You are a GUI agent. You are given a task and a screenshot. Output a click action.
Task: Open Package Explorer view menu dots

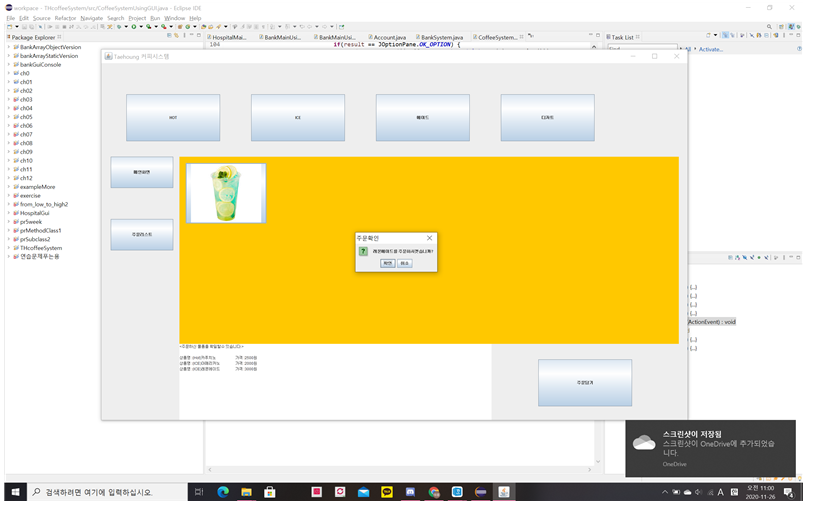(x=184, y=36)
